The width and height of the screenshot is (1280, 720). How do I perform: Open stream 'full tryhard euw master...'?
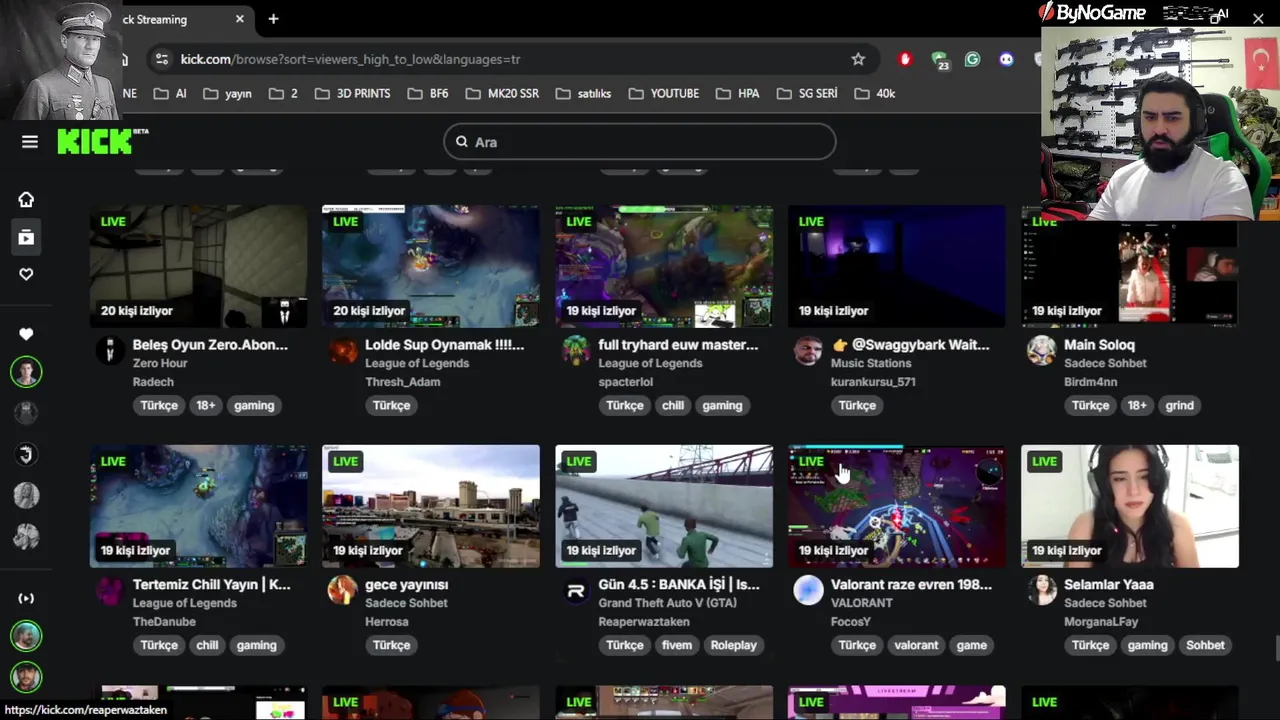[x=678, y=344]
